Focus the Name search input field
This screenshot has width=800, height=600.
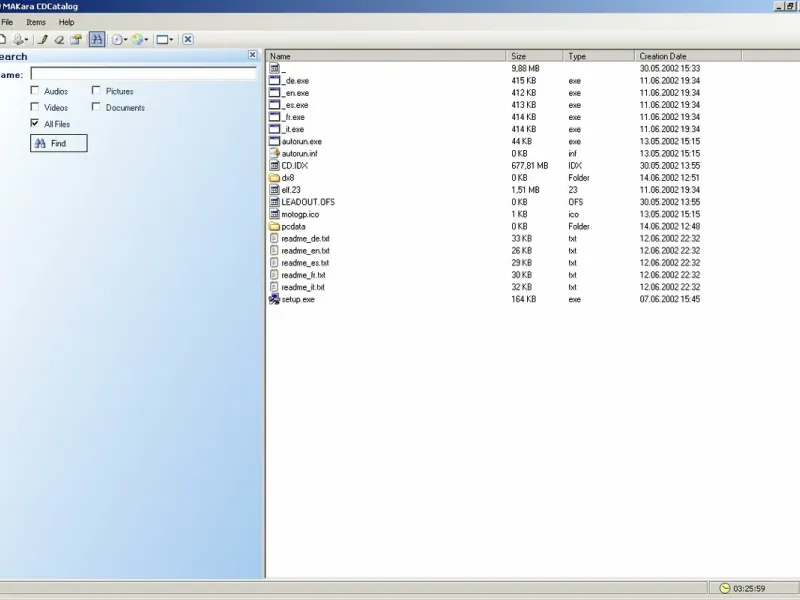point(143,73)
